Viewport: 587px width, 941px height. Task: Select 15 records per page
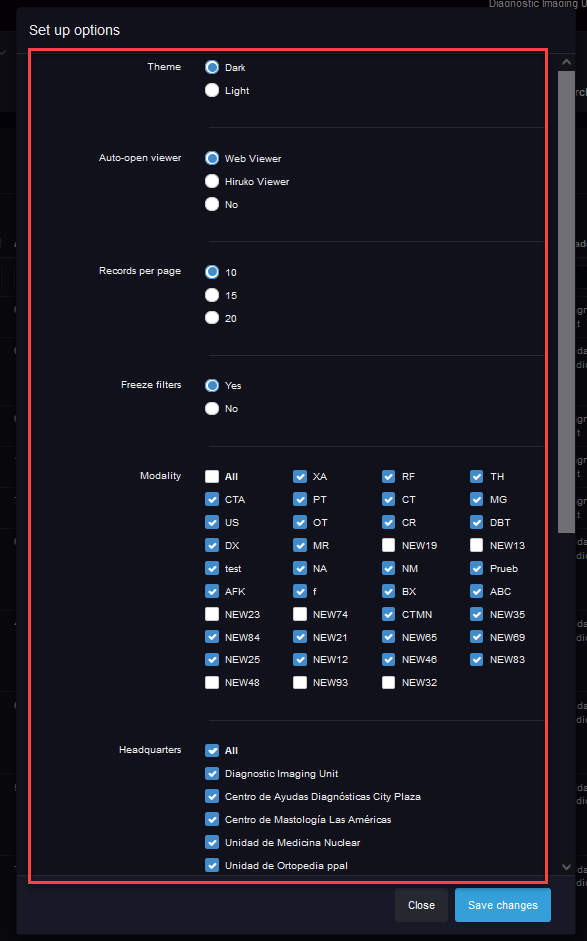tap(212, 295)
